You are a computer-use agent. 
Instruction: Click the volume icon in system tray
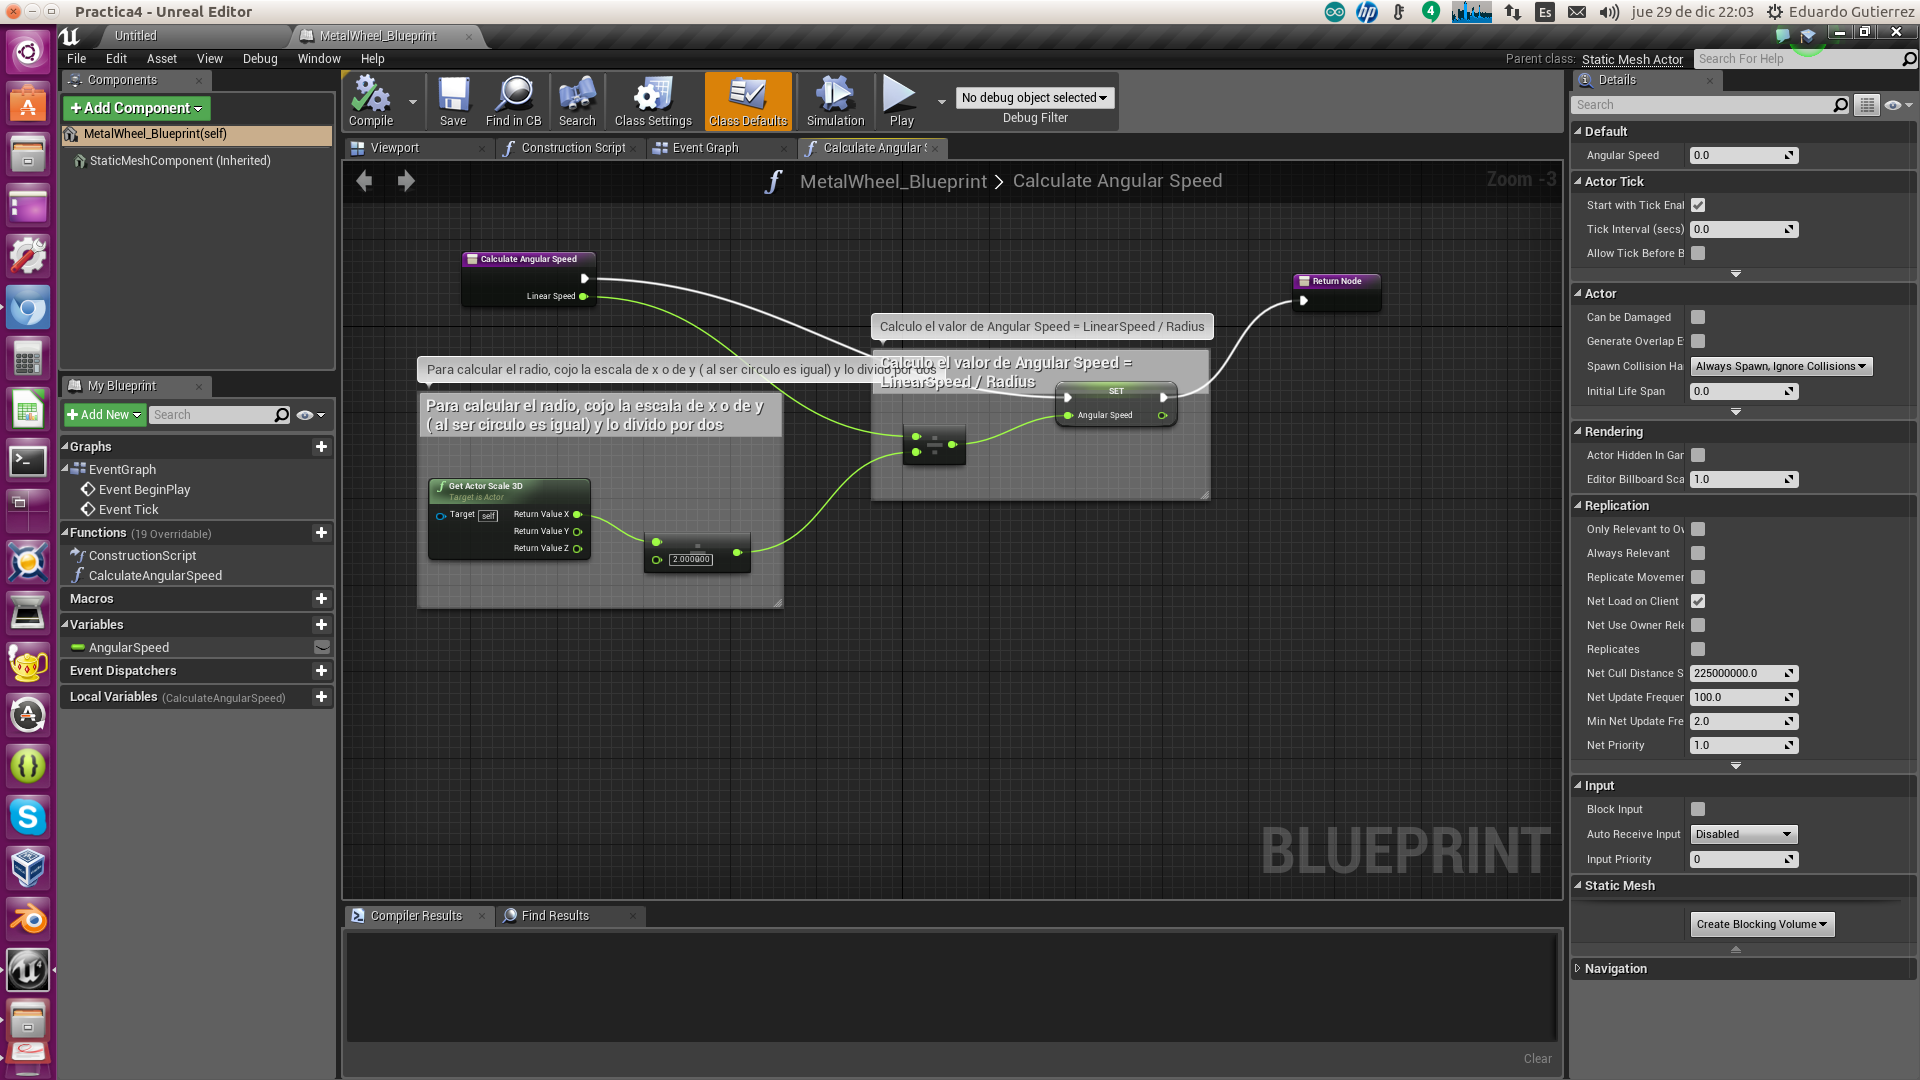(x=1609, y=12)
